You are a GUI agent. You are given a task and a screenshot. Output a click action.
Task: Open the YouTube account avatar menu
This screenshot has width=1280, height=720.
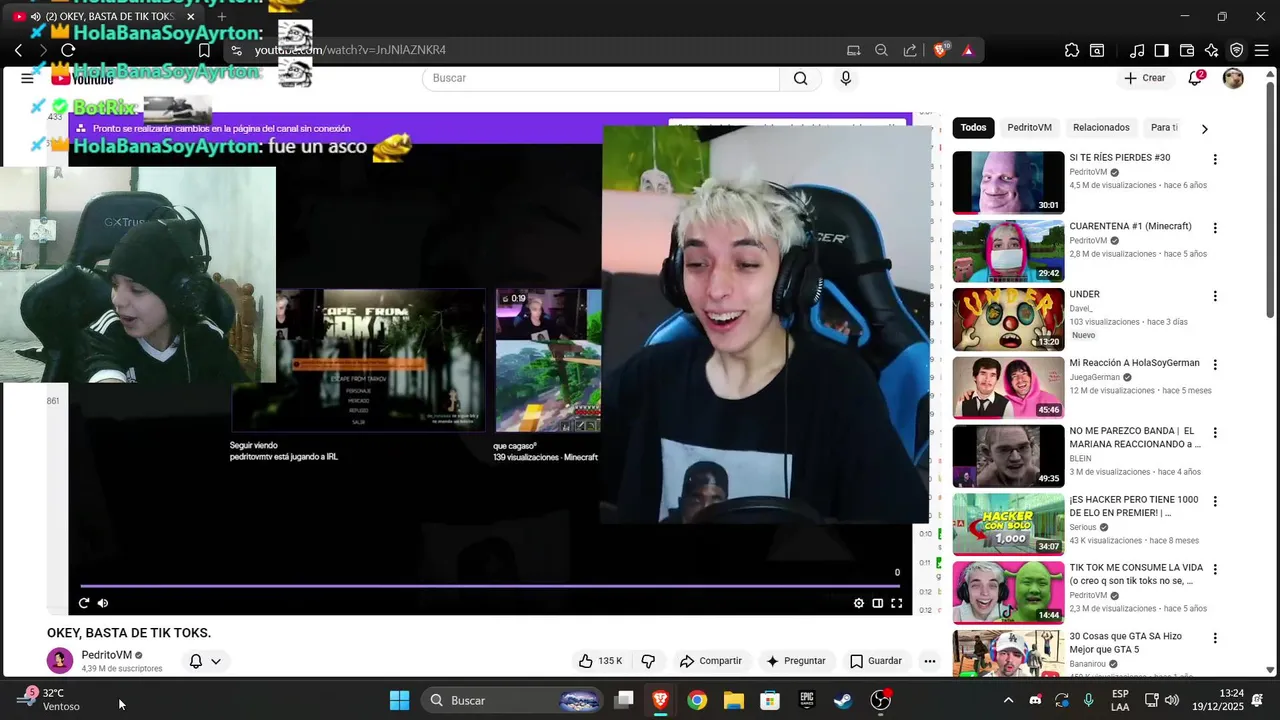(x=1234, y=78)
